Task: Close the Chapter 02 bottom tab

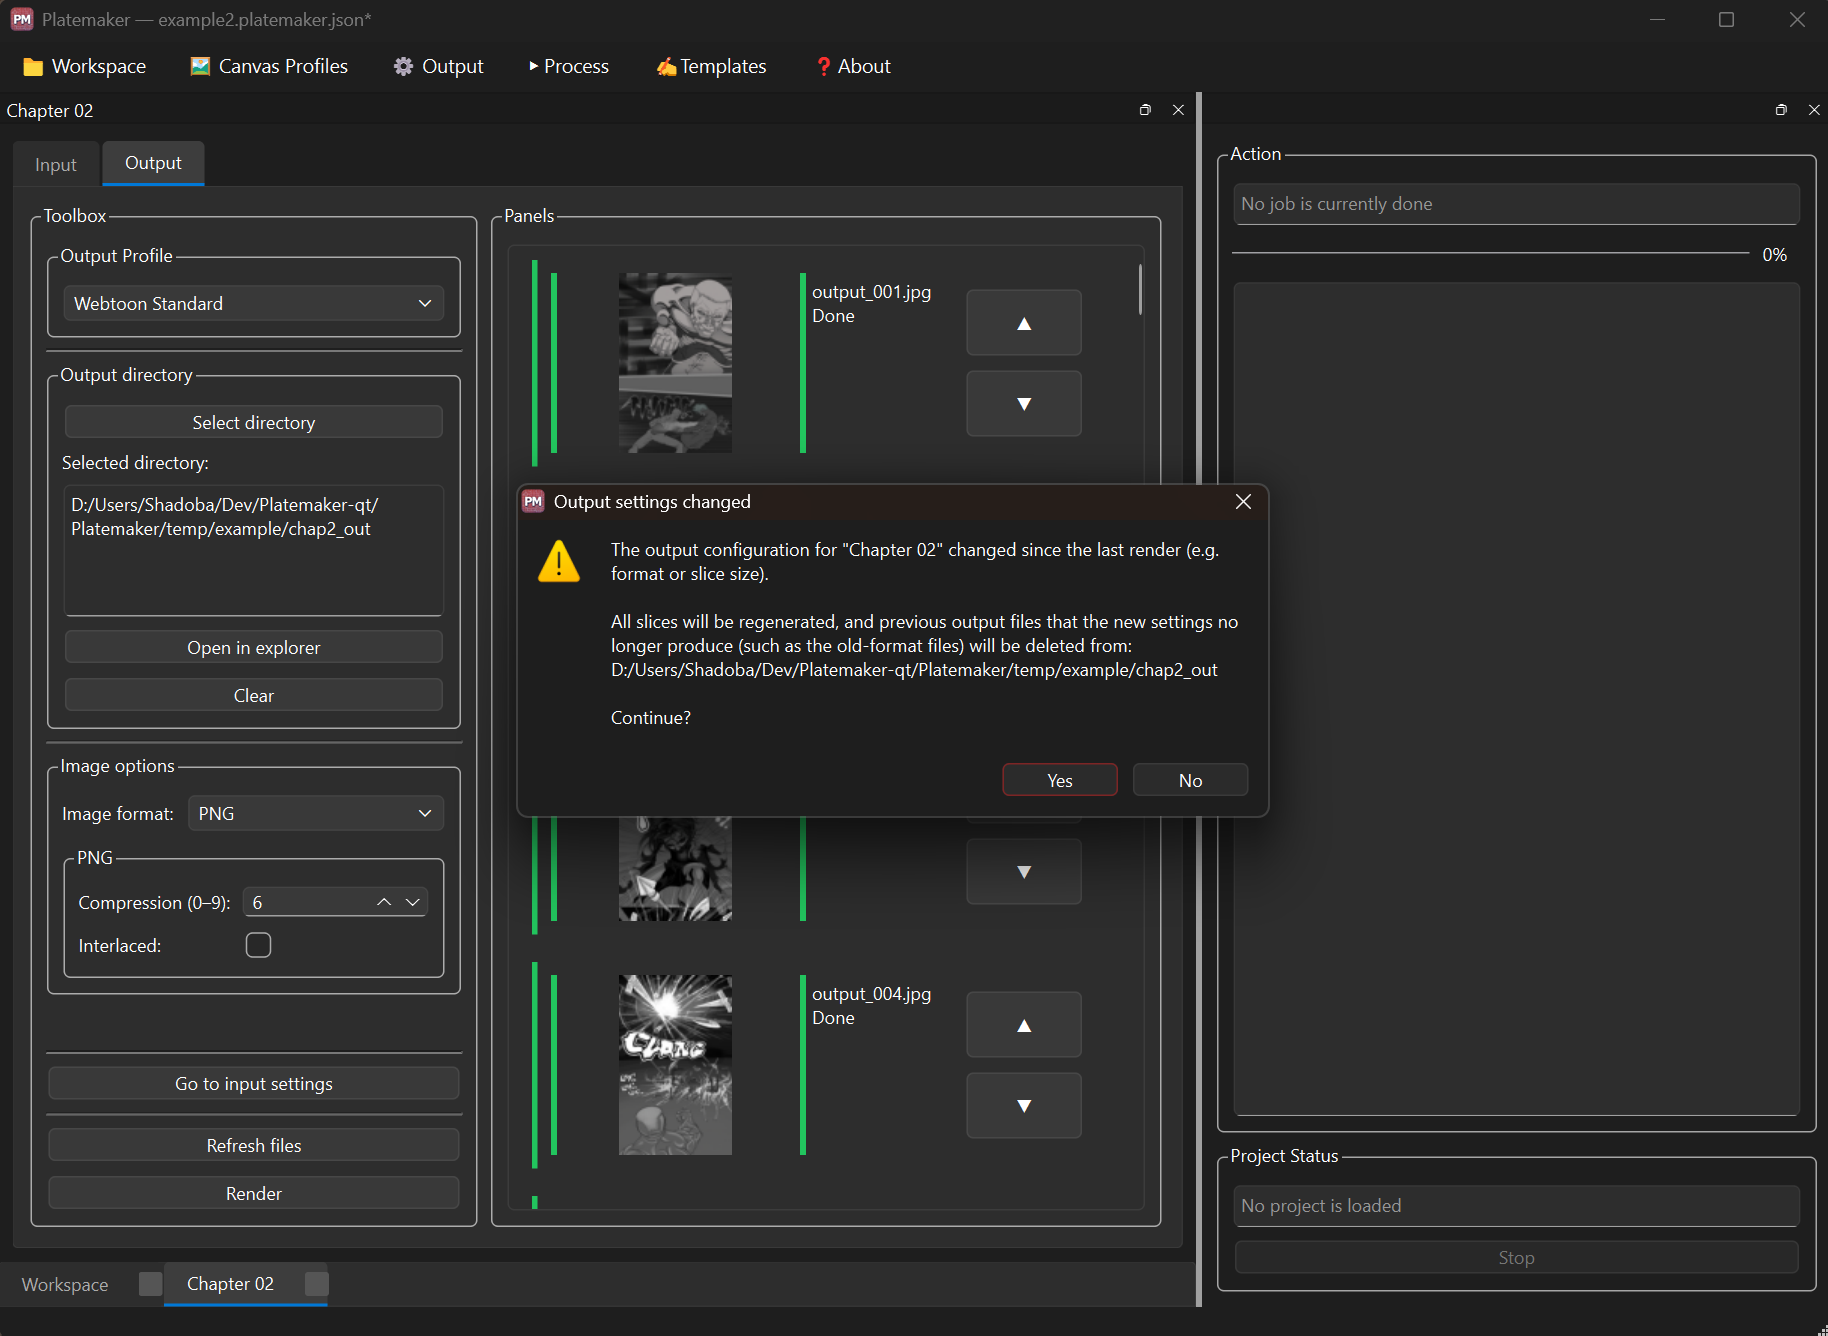Action: tap(316, 1284)
